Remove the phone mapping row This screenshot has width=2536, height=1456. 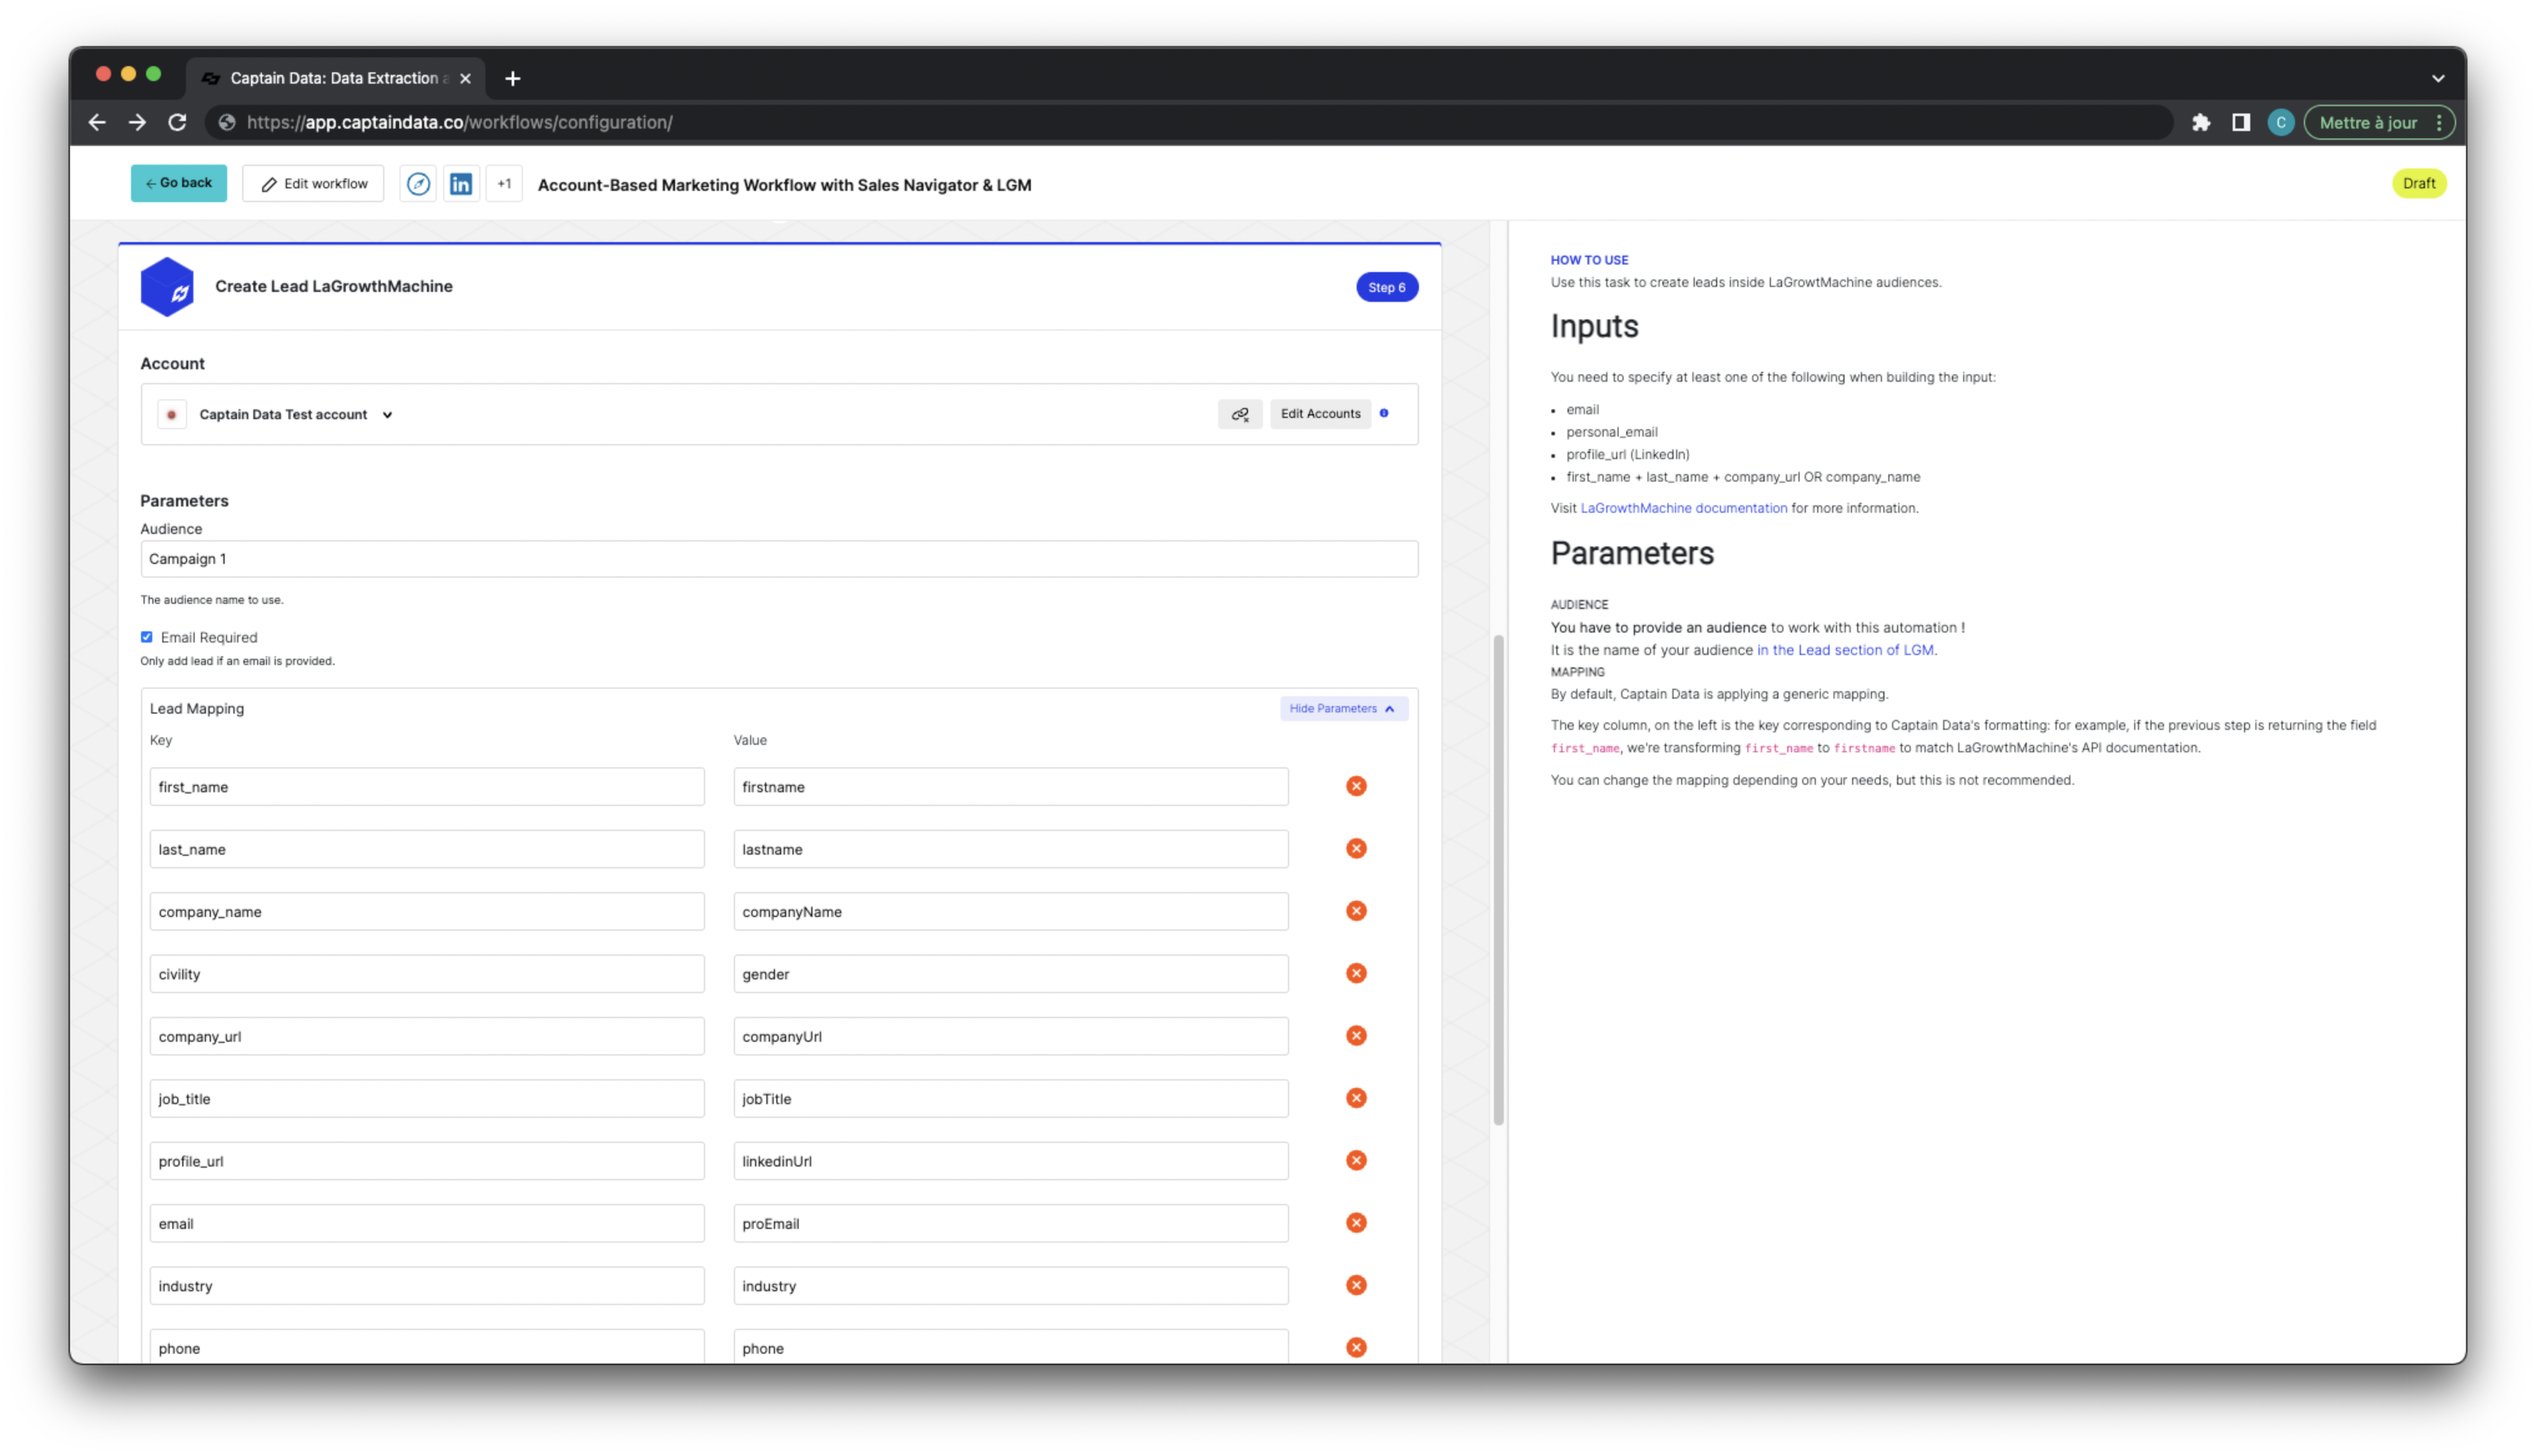1356,1347
